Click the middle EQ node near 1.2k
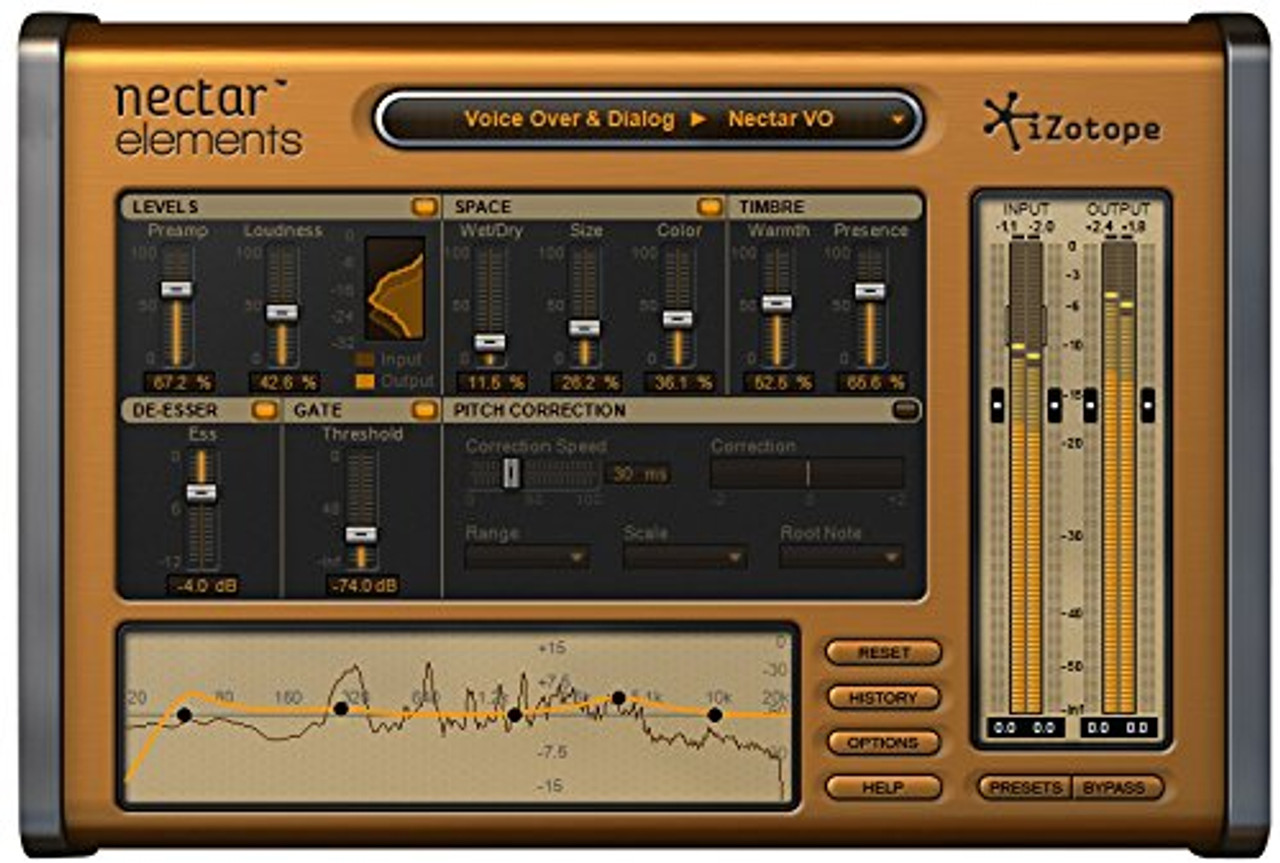The image size is (1280, 863). click(x=514, y=714)
